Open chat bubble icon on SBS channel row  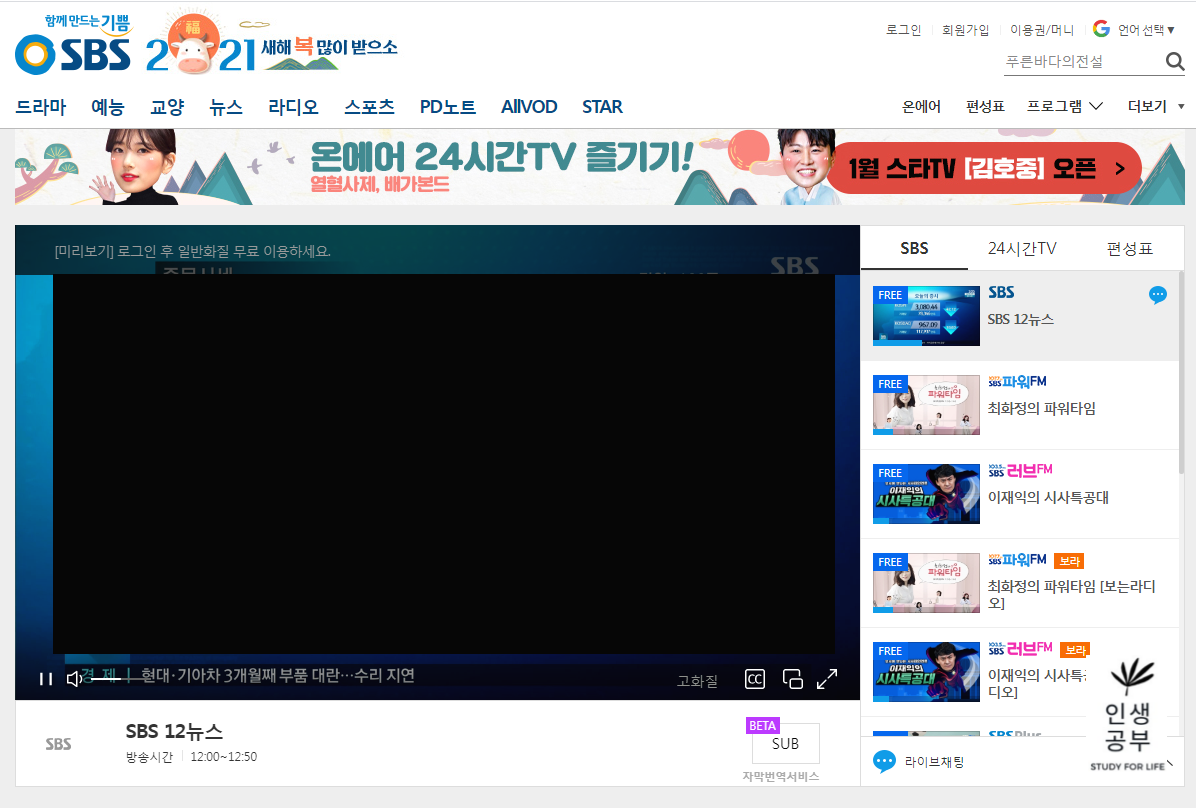(1158, 295)
